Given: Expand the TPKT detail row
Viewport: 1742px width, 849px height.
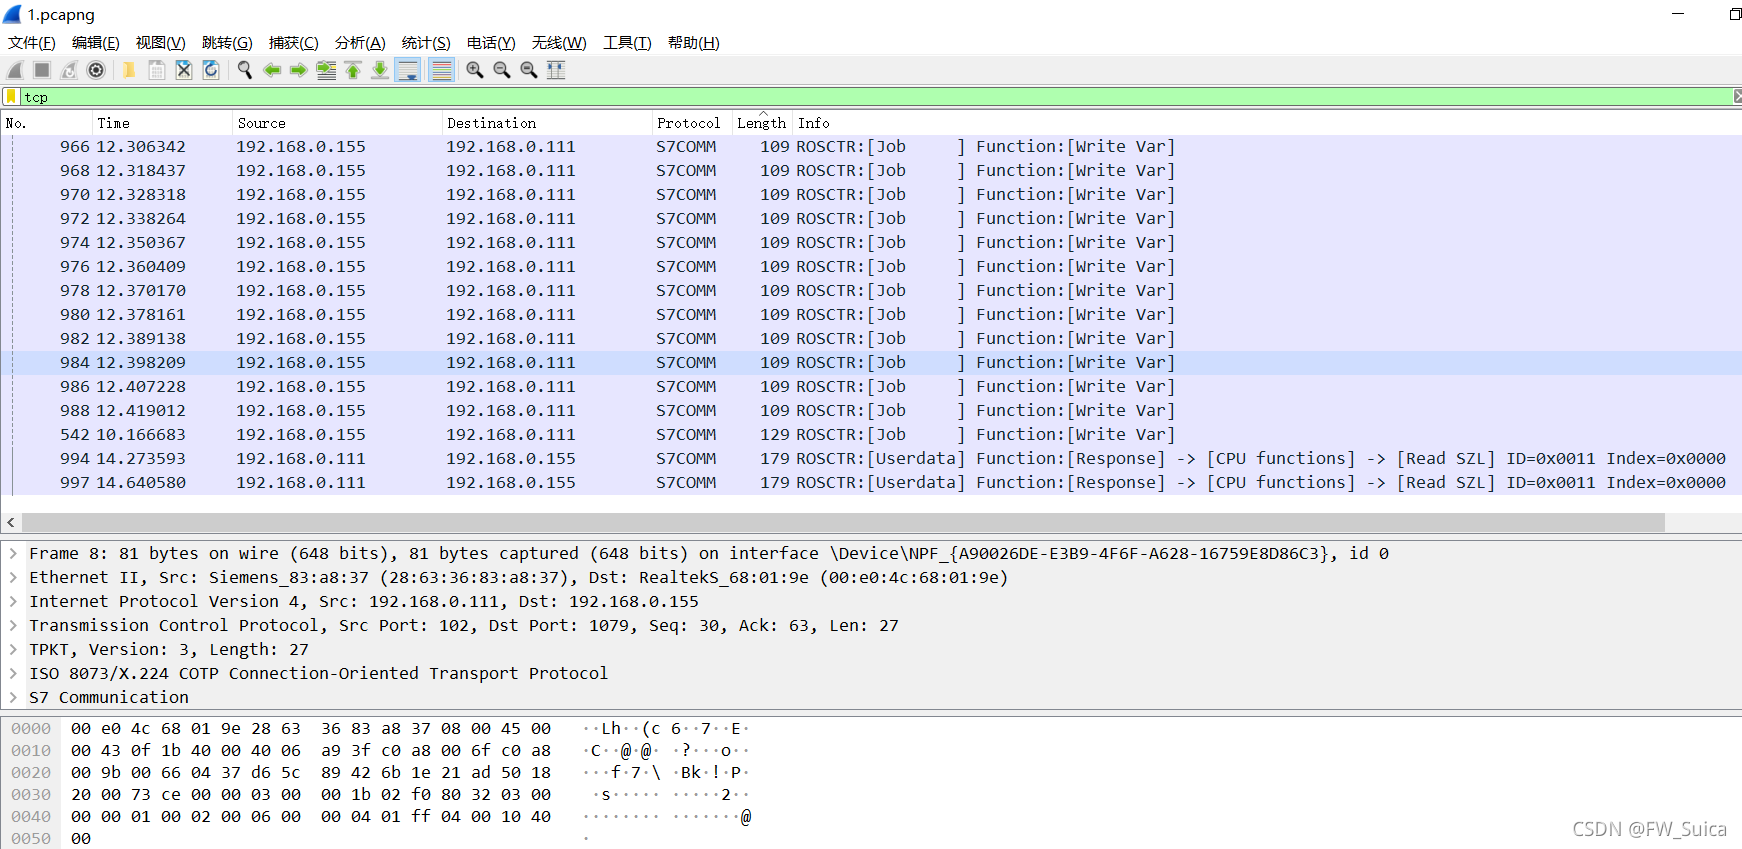Looking at the screenshot, I should (13, 650).
